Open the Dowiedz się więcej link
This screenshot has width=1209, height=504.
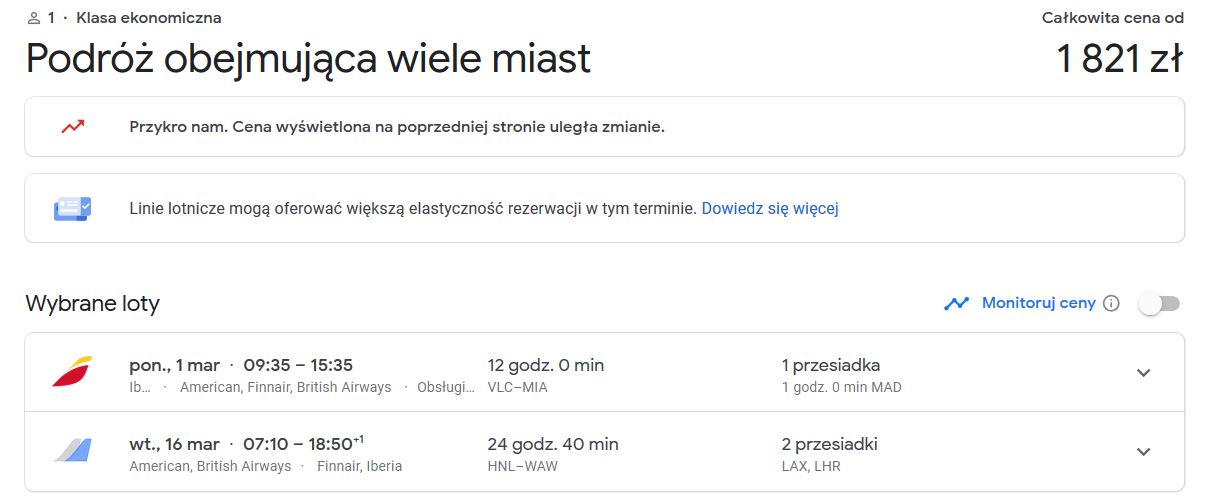770,208
